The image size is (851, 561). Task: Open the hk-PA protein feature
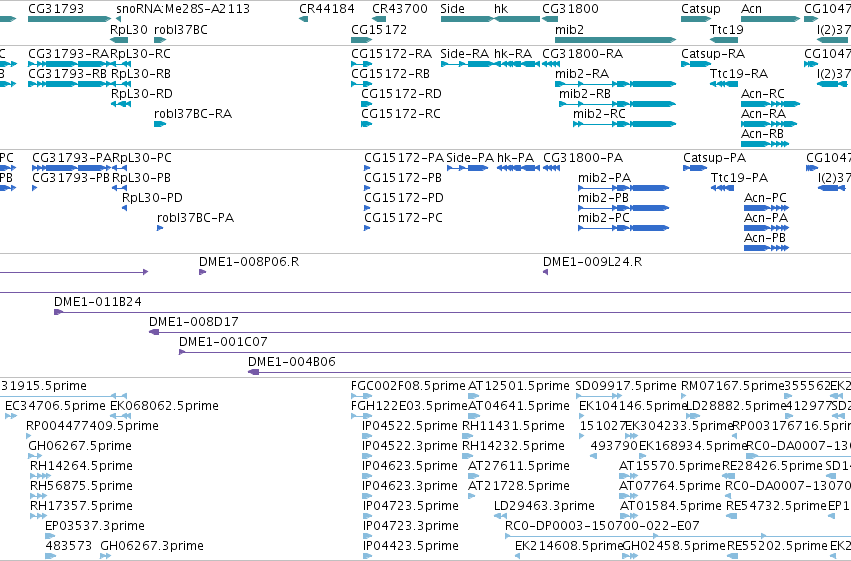(x=518, y=168)
